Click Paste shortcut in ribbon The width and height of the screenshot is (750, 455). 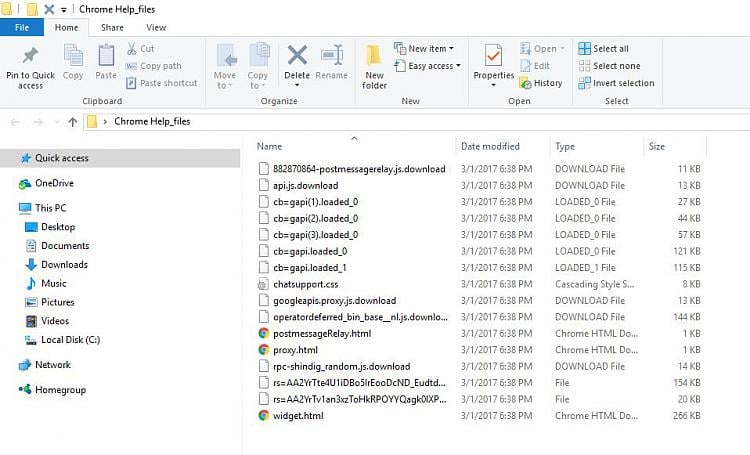pyautogui.click(x=162, y=83)
